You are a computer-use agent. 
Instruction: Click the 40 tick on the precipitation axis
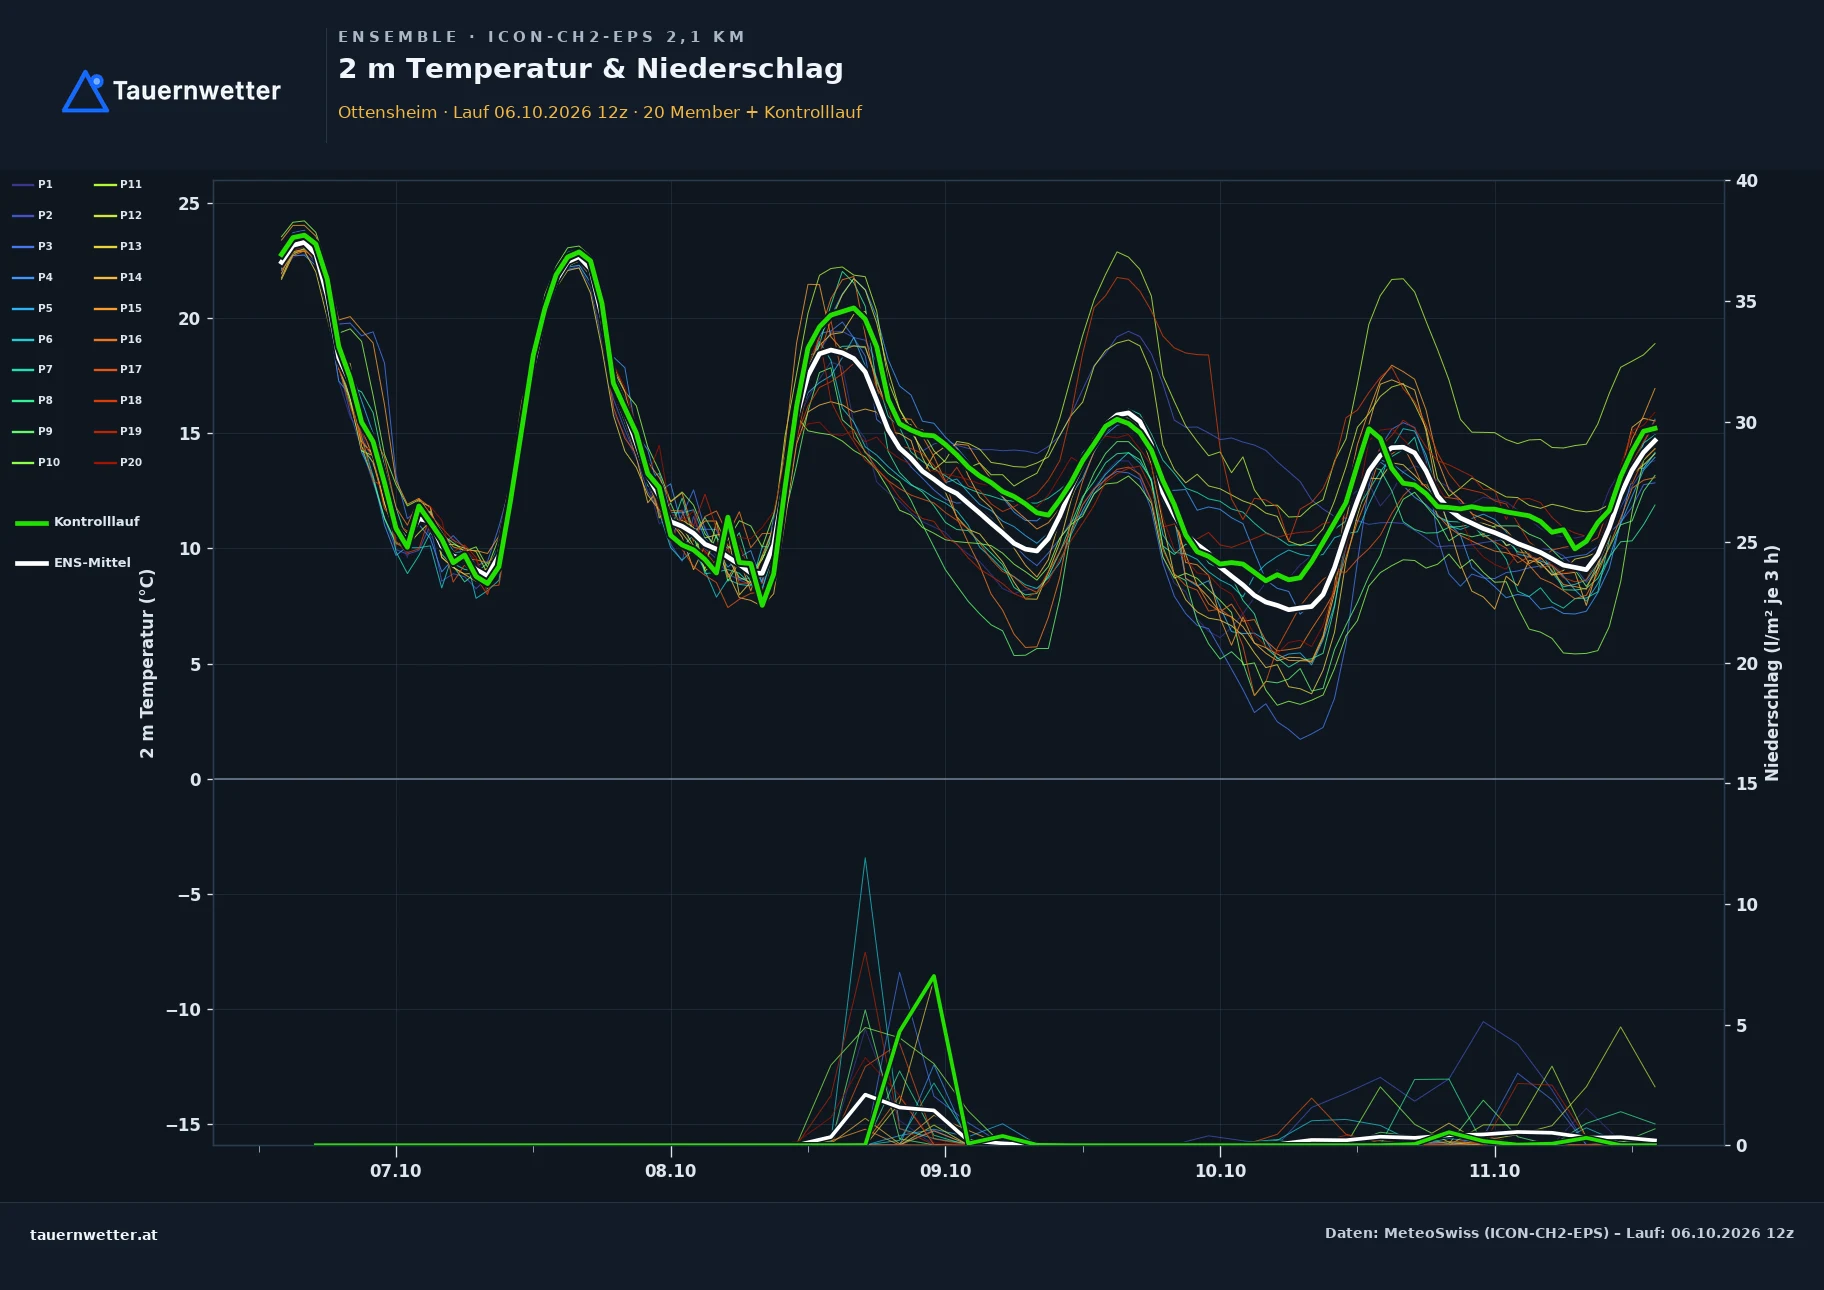click(1747, 181)
